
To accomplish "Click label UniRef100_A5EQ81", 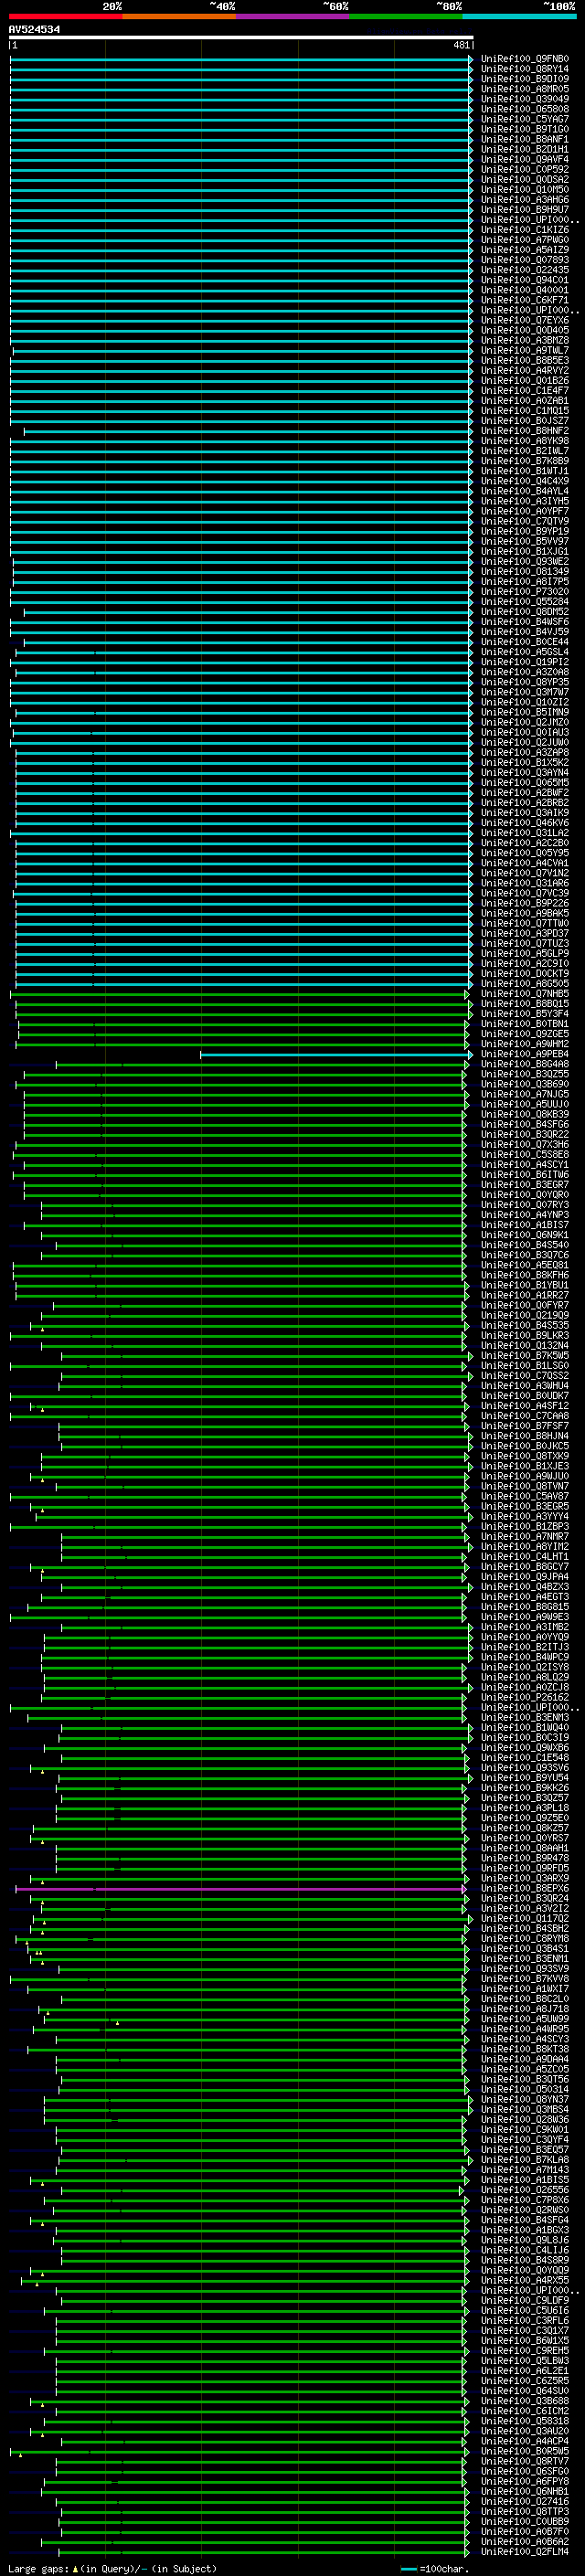I will pos(525,1265).
